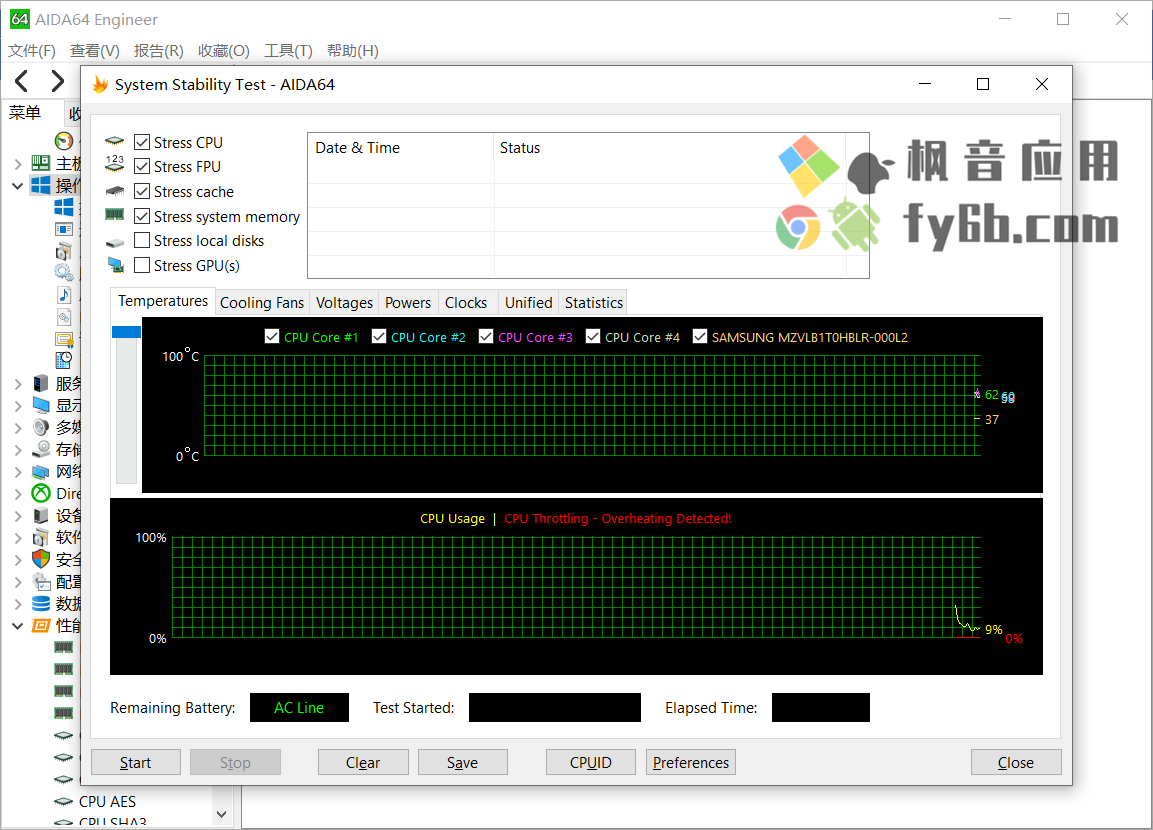This screenshot has width=1153, height=830.
Task: Click the storage drive icon next to 存储
Action: (x=40, y=449)
